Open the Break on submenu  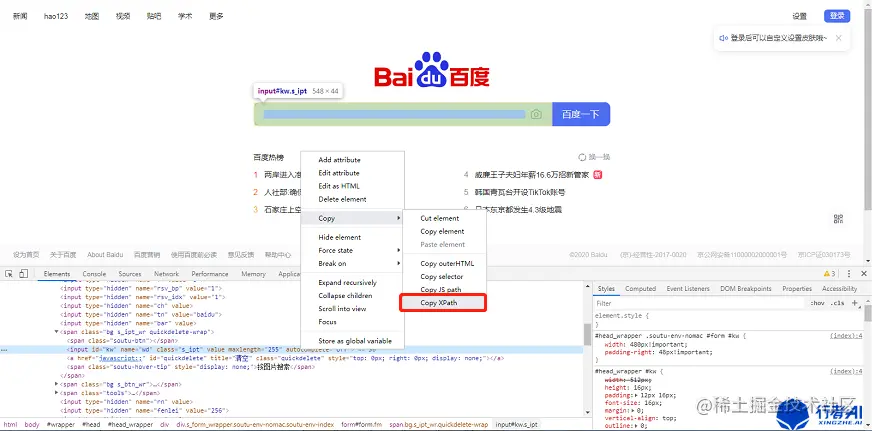(x=353, y=264)
